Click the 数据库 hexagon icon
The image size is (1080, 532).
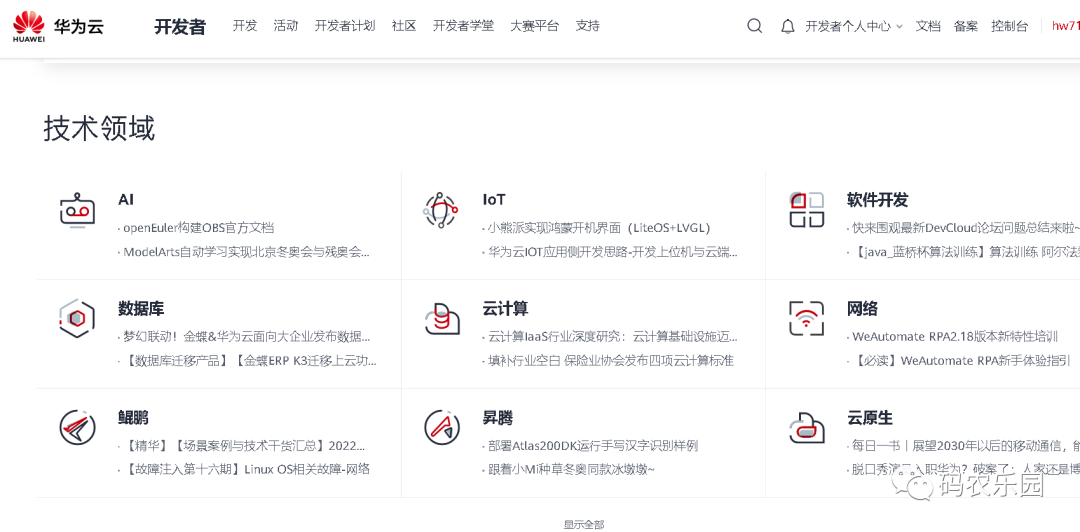point(77,319)
